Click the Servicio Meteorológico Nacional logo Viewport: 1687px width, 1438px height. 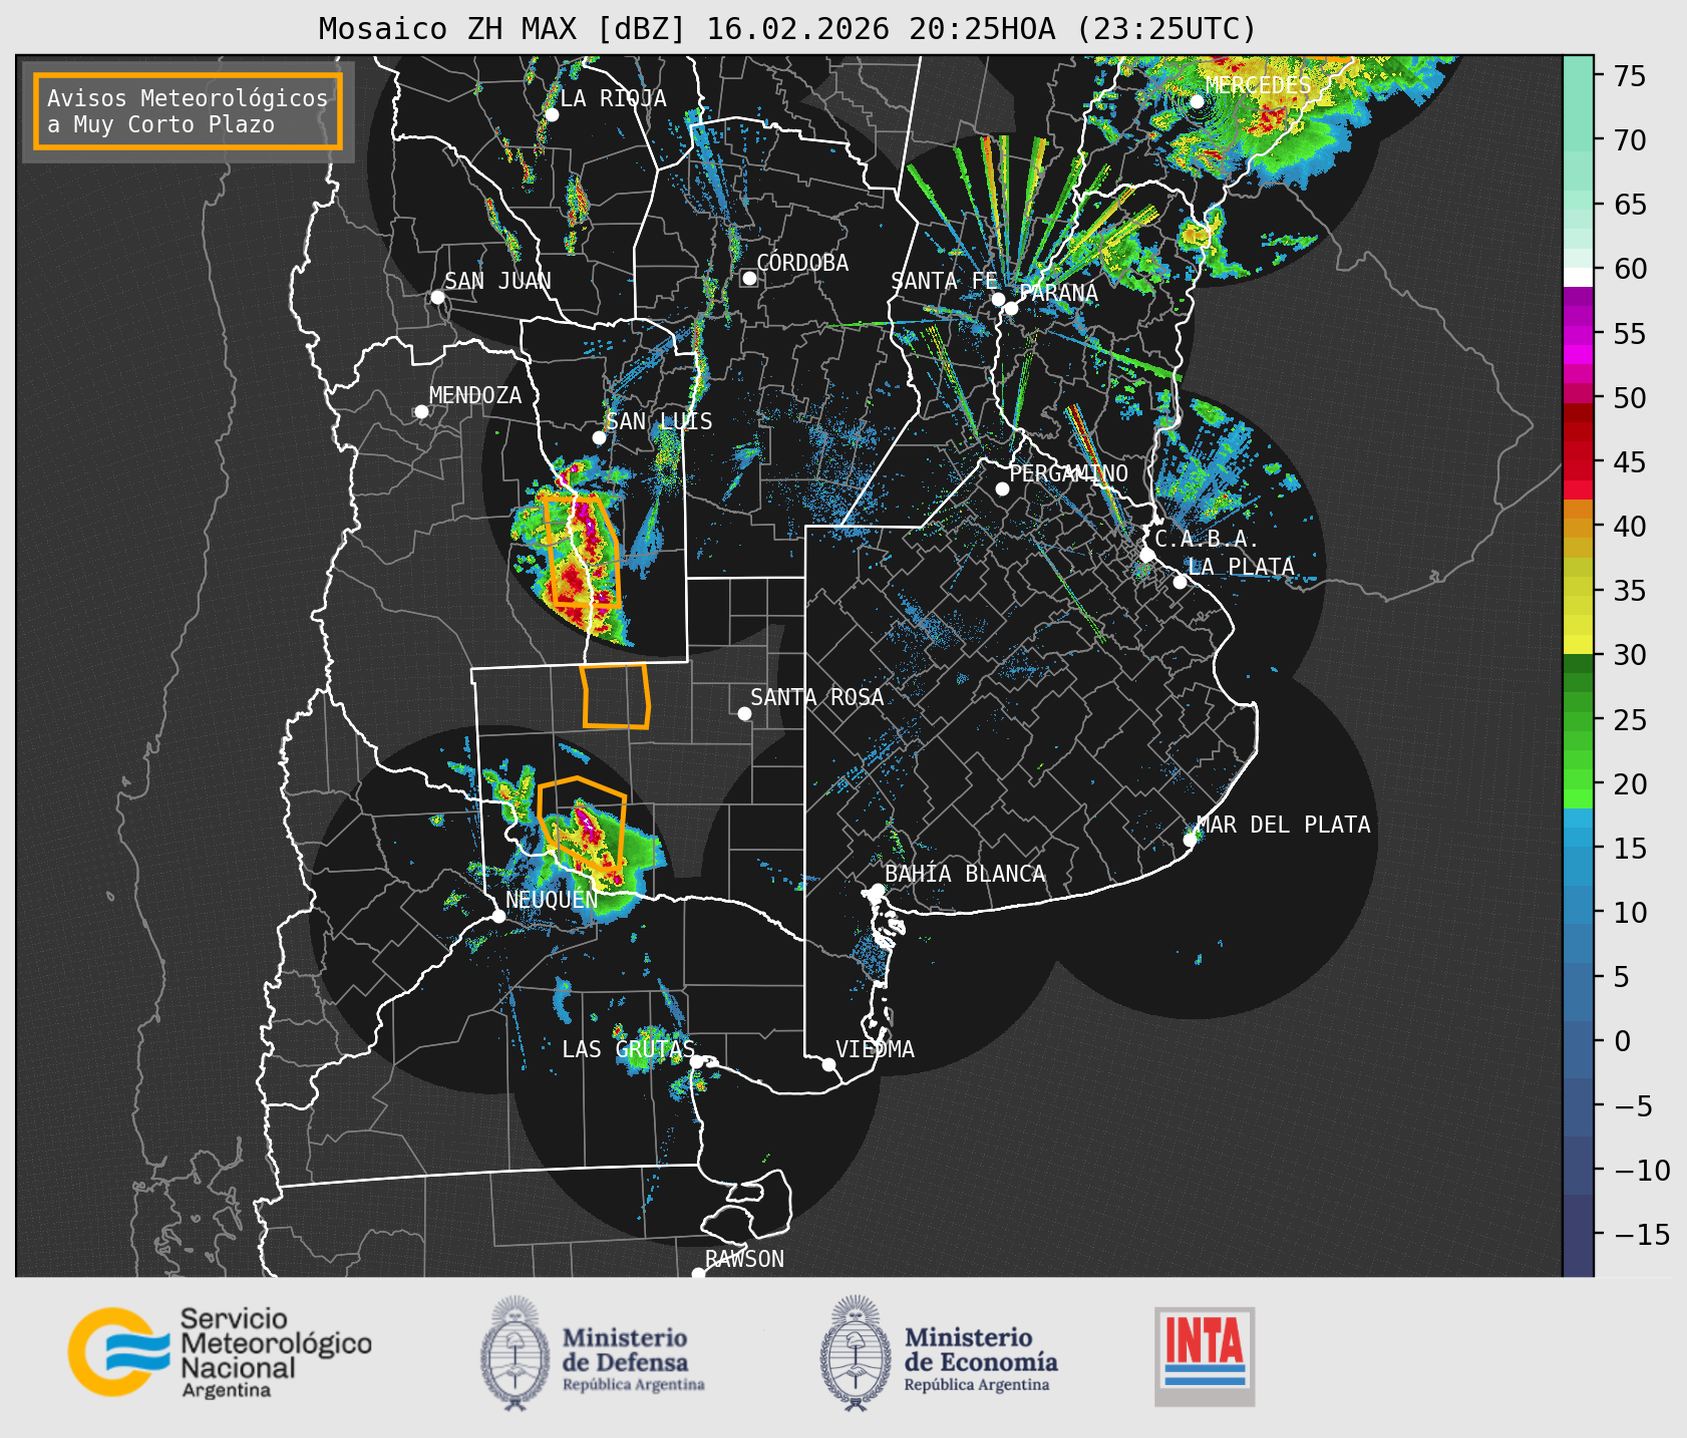(220, 1352)
